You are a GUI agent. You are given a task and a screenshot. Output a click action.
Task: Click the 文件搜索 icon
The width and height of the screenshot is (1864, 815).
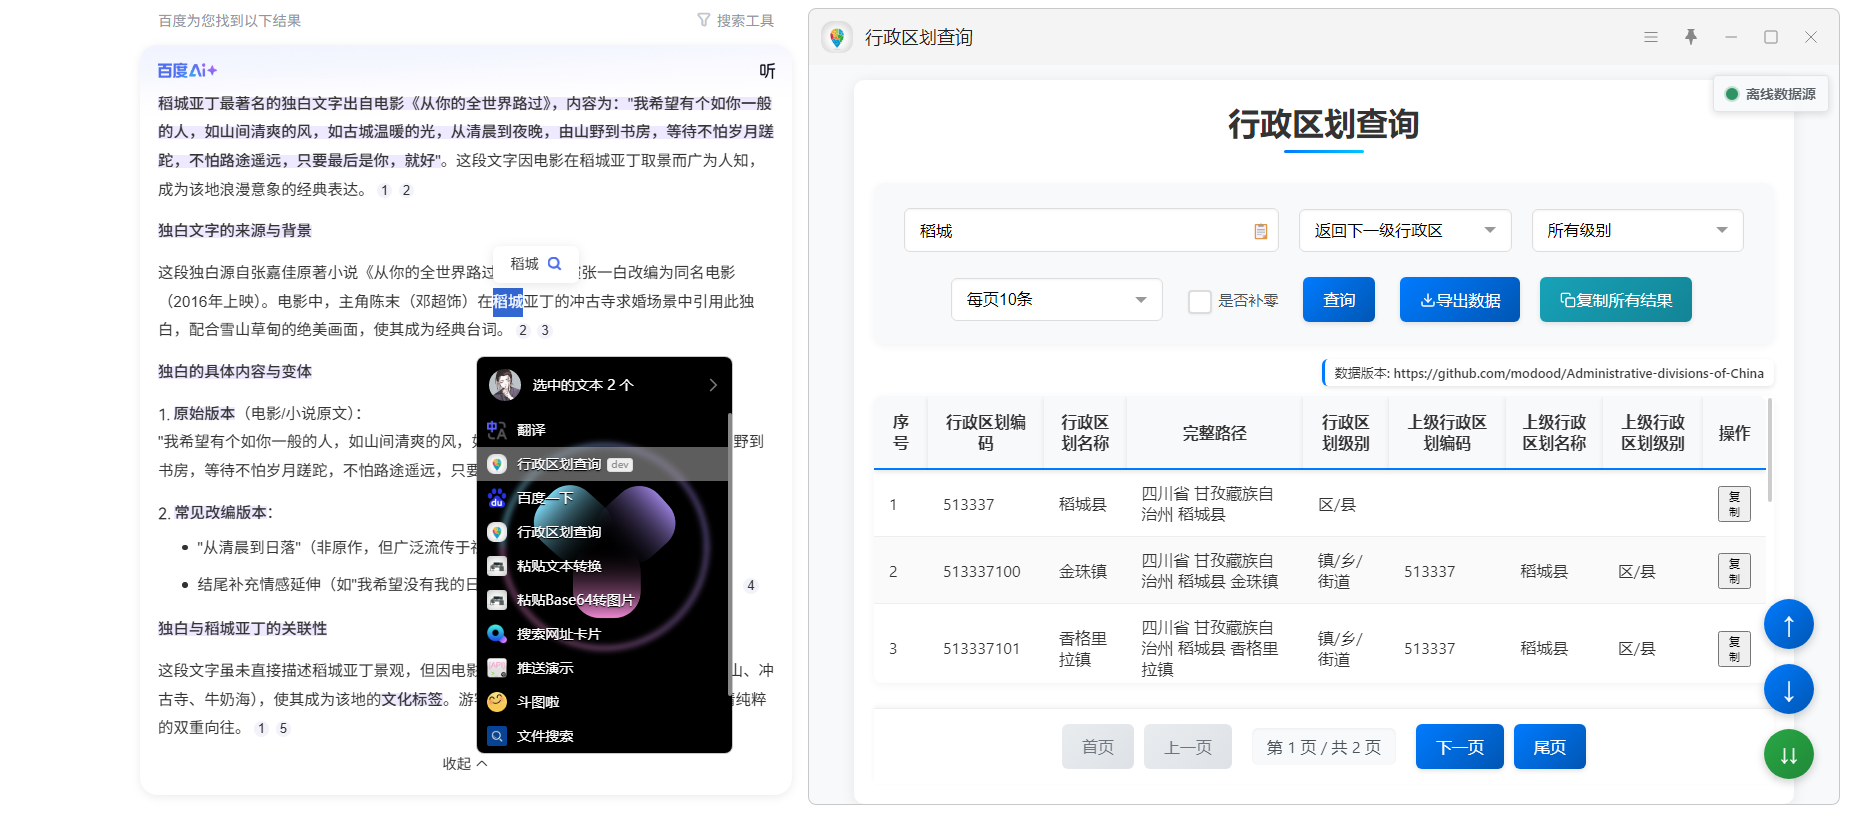[x=497, y=736]
